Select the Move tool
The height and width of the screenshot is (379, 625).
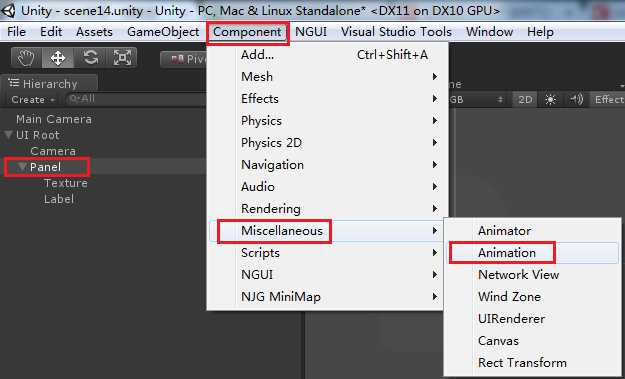click(58, 58)
